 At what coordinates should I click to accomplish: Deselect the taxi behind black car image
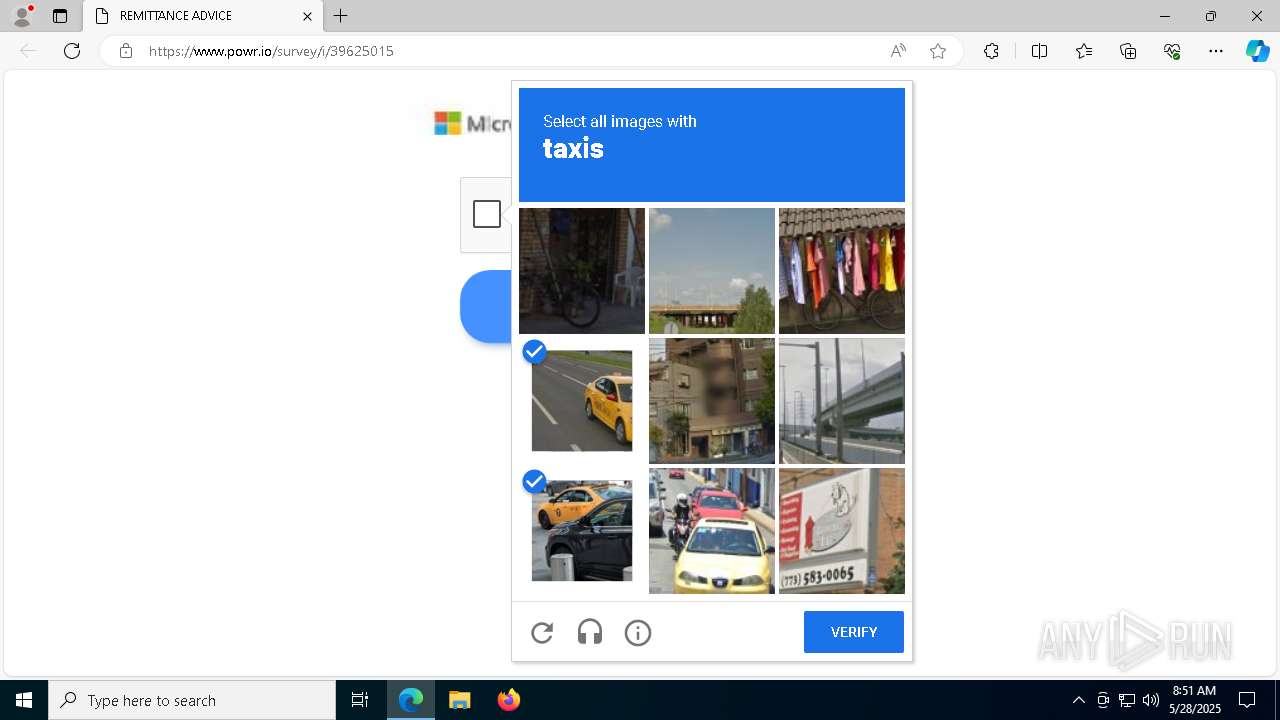[x=582, y=531]
